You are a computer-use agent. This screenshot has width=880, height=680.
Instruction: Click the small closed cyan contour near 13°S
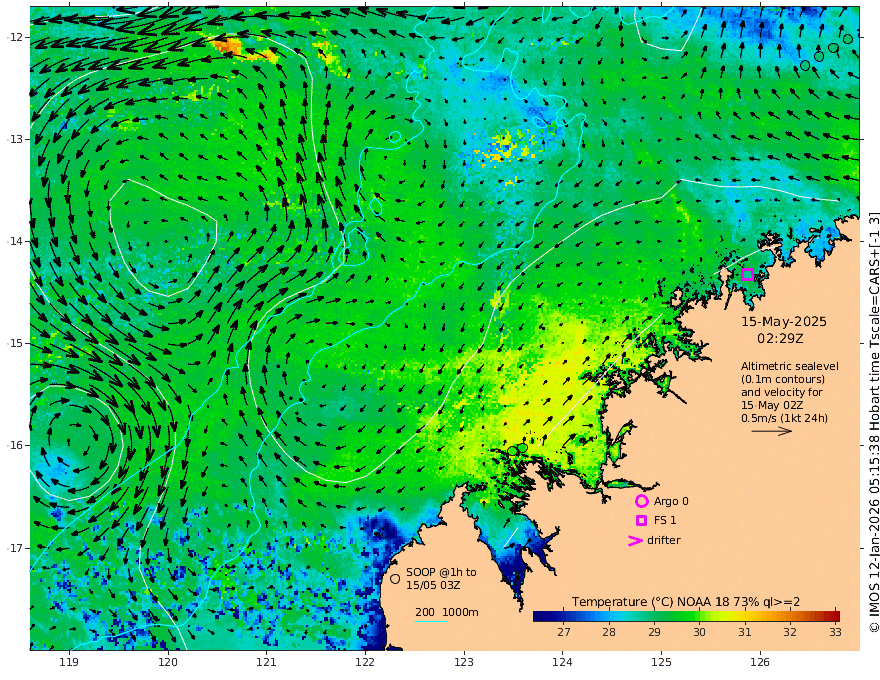click(395, 136)
